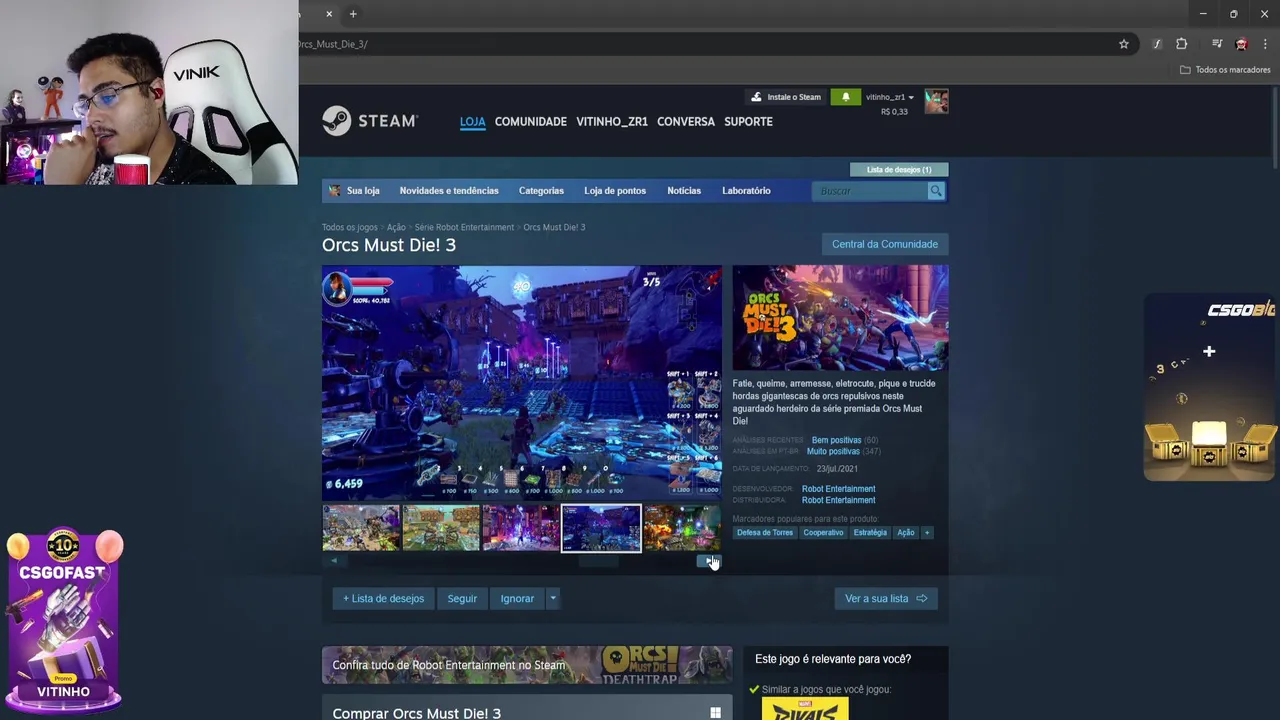The width and height of the screenshot is (1280, 720).
Task: Click Muito positivas reviews link
Action: coord(833,451)
